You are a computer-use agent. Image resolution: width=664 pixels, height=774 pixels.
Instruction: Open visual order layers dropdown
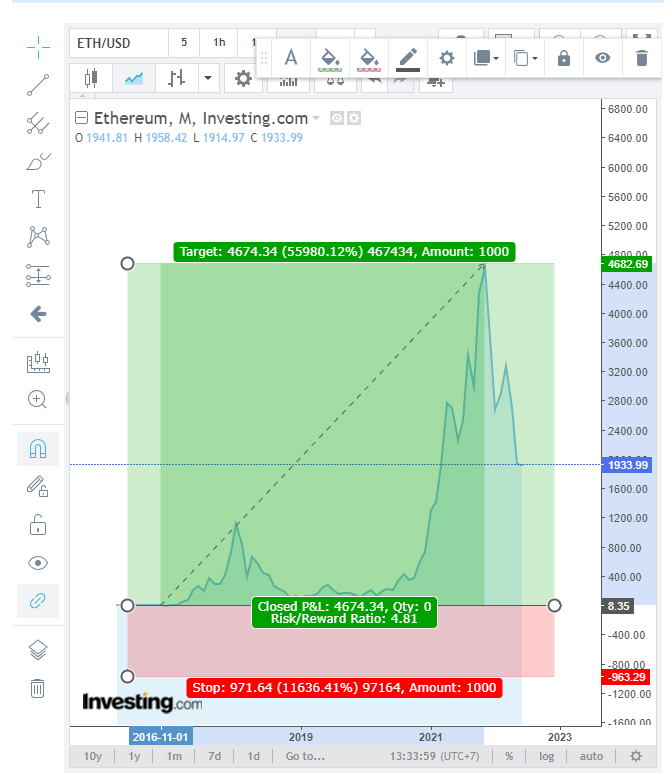[x=486, y=58]
